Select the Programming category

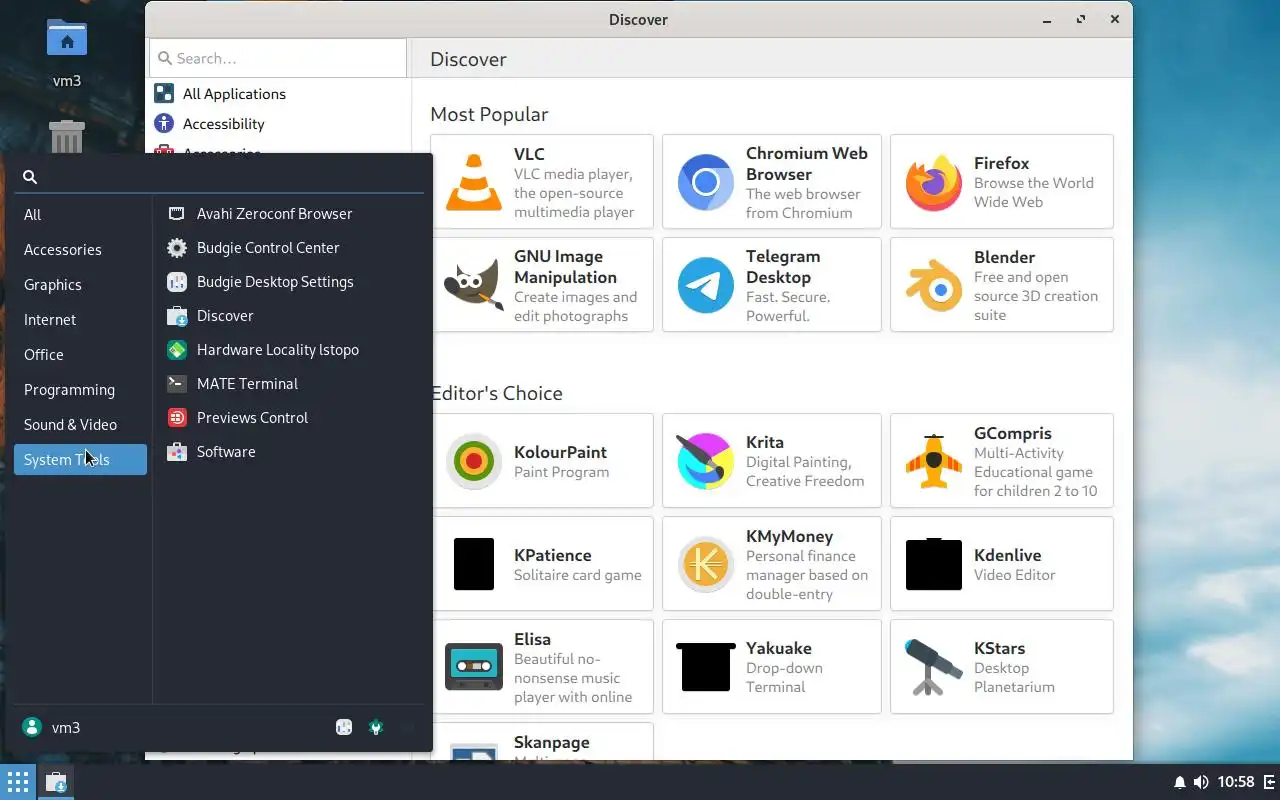80,389
